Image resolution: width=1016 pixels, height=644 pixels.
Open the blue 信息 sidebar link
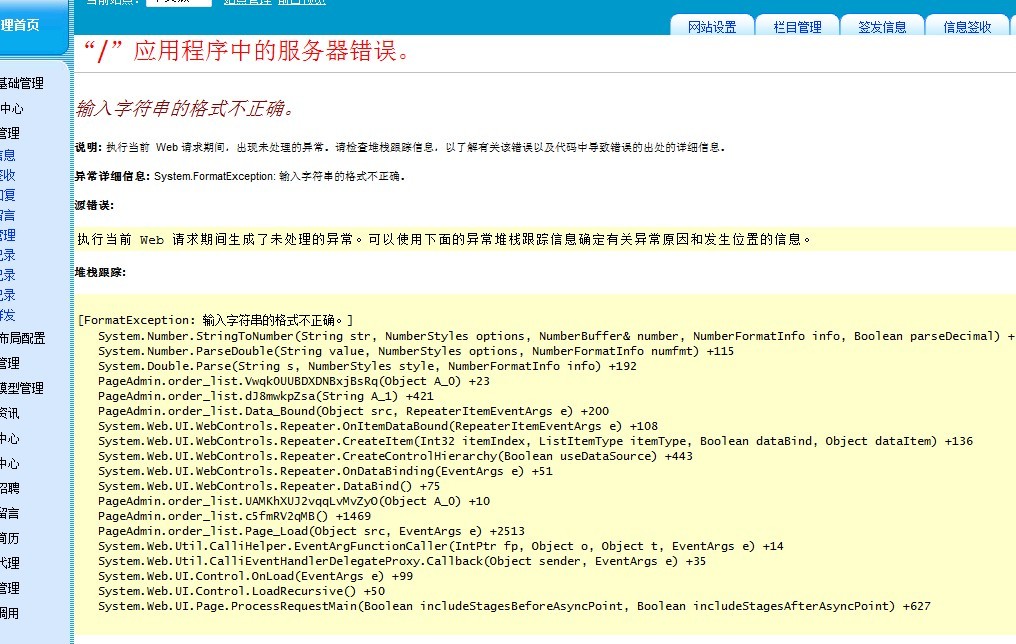tap(8, 155)
